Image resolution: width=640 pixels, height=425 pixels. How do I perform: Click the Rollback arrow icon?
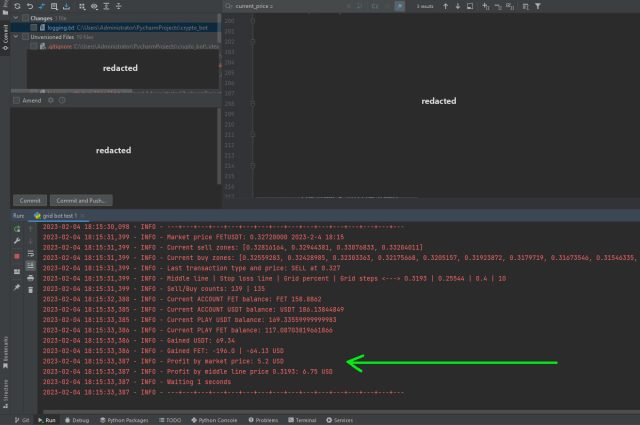[30, 6]
